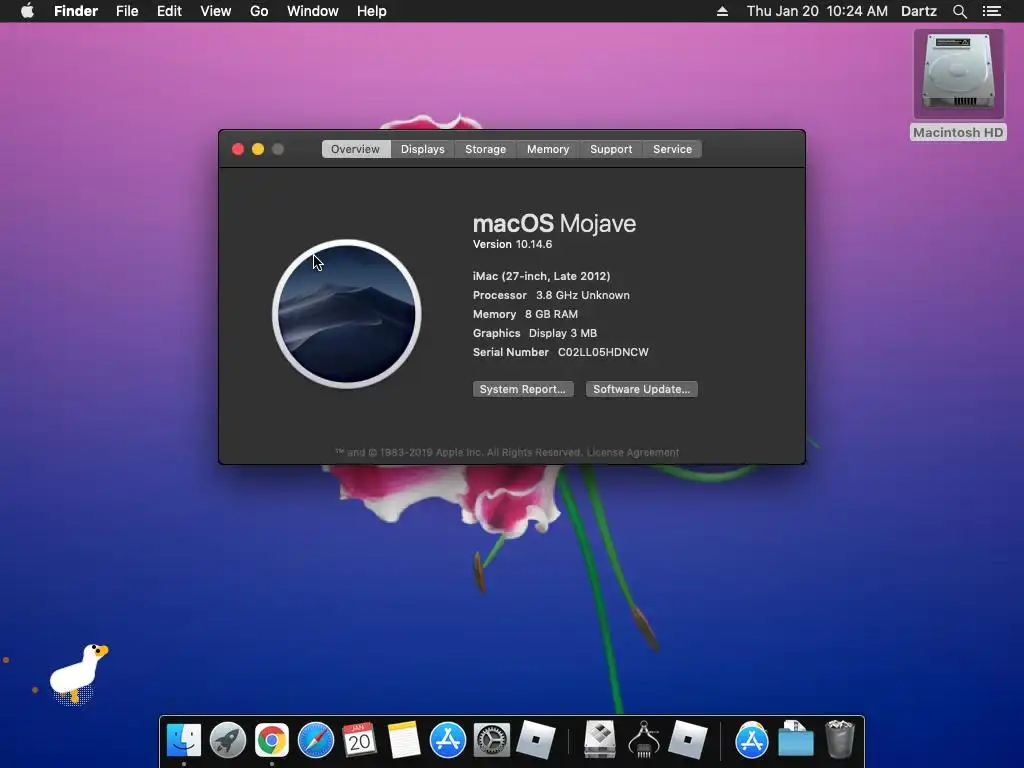The image size is (1024, 768).
Task: Open Safari compass icon in Dock
Action: (x=315, y=740)
